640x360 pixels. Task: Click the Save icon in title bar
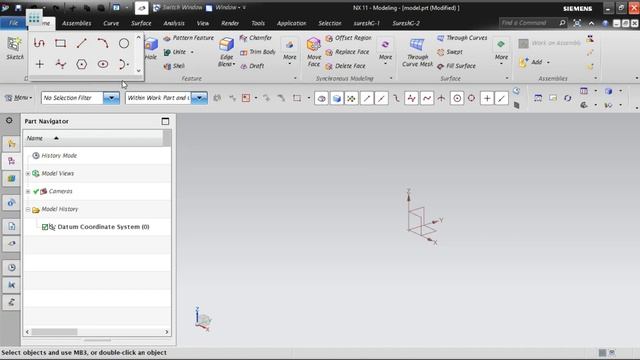(x=18, y=8)
